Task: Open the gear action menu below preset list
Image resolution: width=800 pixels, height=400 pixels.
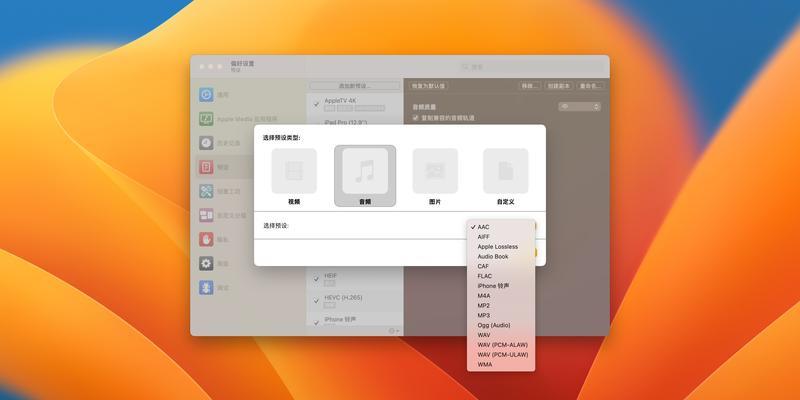Action: pos(393,331)
